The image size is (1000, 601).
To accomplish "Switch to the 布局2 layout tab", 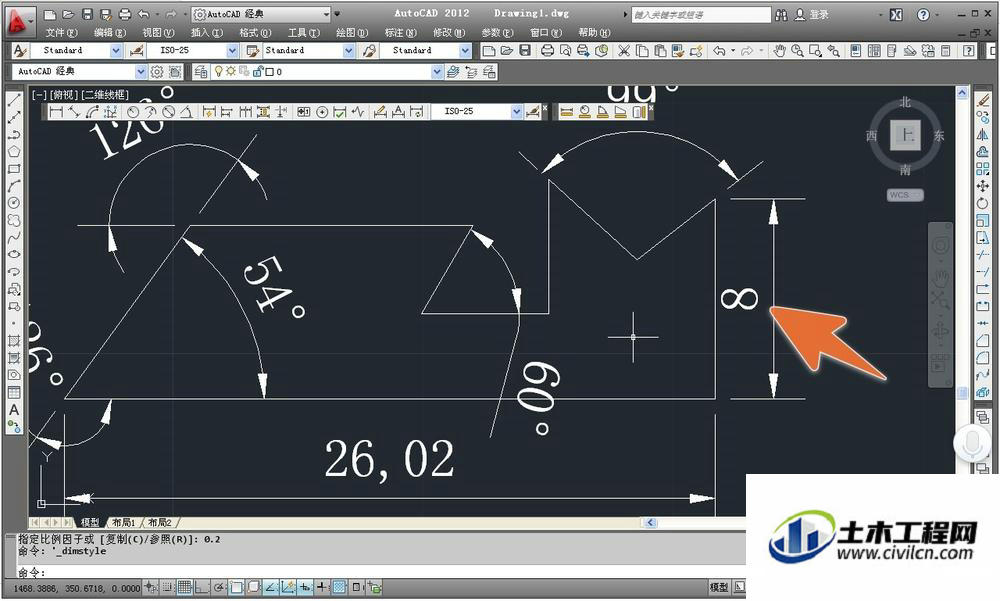I will [159, 523].
